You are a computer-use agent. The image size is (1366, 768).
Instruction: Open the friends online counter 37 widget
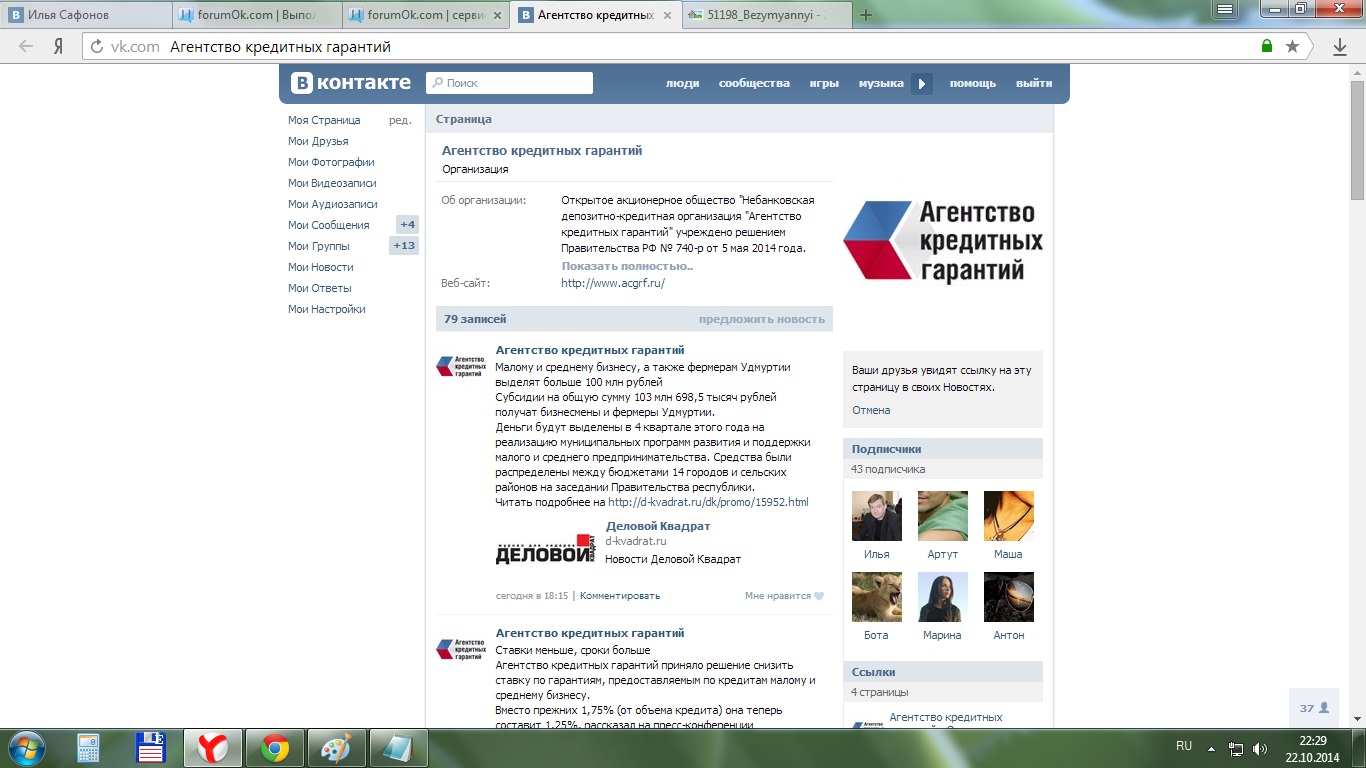click(1314, 708)
